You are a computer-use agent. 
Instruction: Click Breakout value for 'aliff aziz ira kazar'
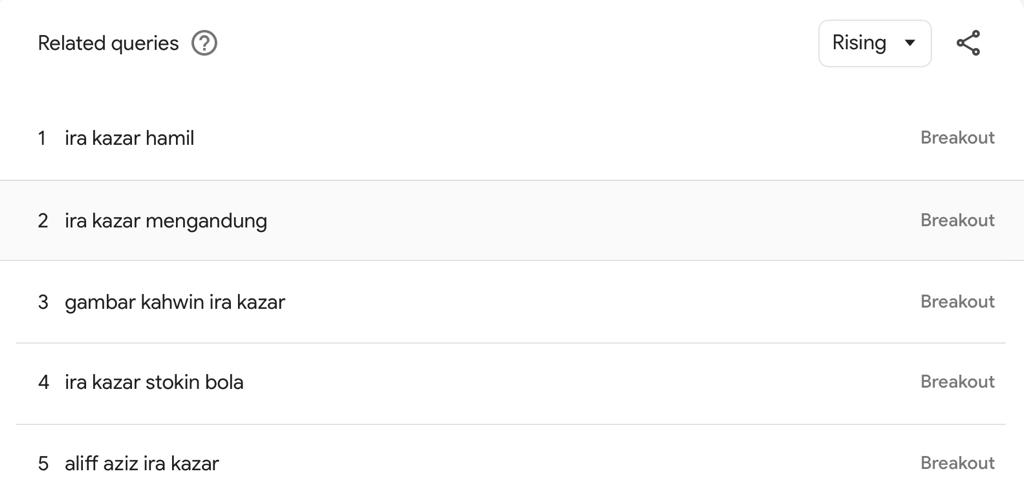(957, 463)
